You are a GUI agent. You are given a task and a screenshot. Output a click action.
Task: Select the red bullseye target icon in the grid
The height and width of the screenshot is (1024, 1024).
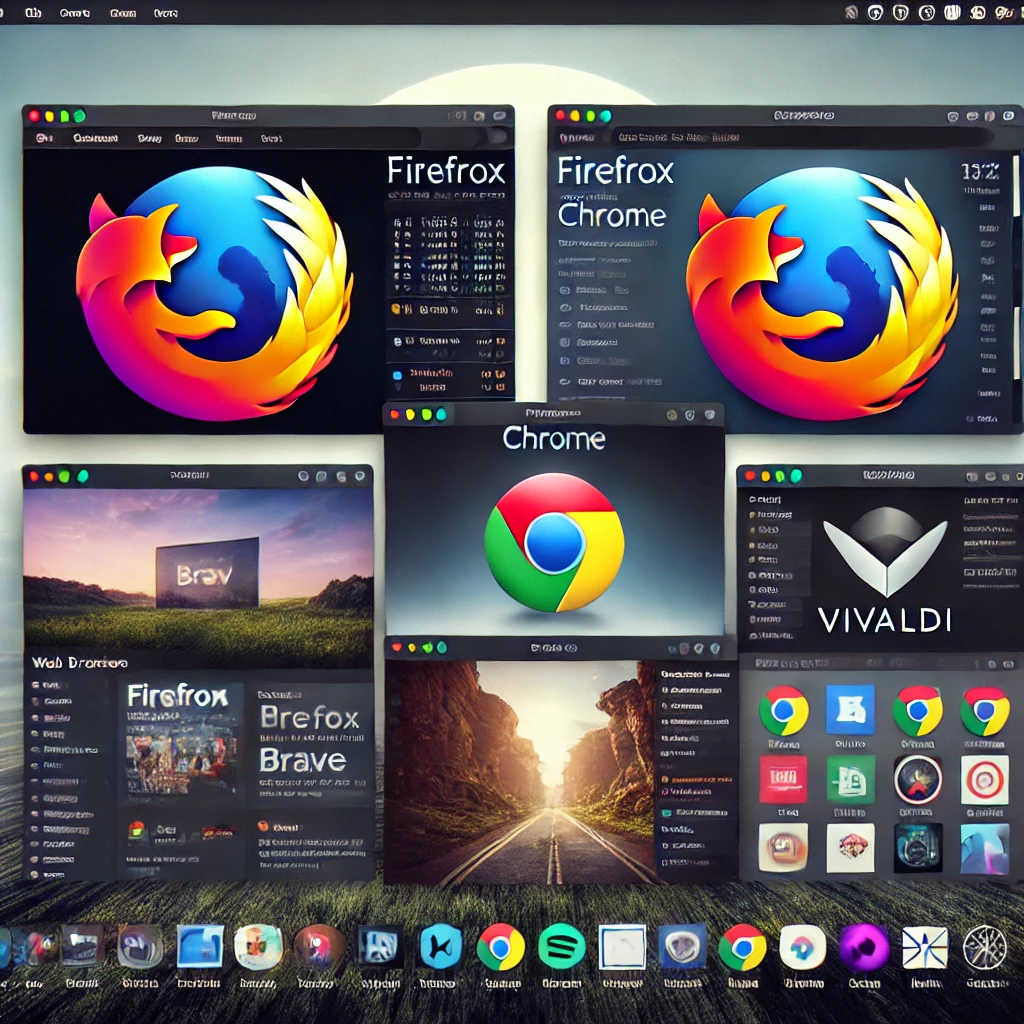pyautogui.click(x=985, y=779)
